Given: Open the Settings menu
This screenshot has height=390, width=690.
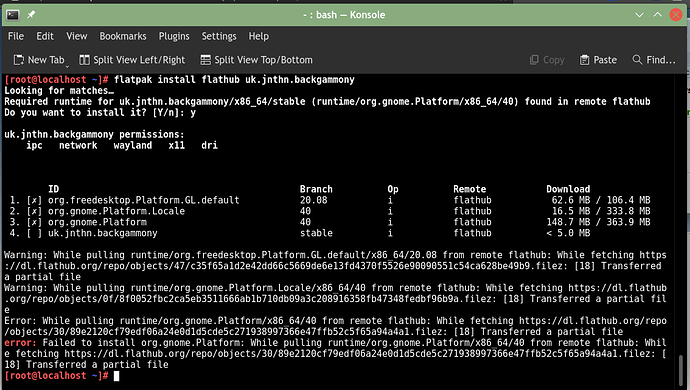Looking at the screenshot, I should (x=219, y=36).
